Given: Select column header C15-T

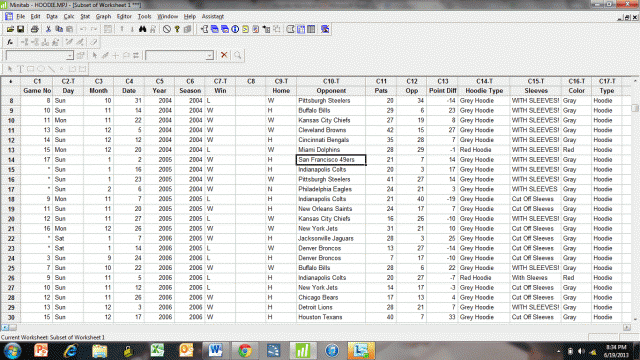Looking at the screenshot, I should point(536,81).
